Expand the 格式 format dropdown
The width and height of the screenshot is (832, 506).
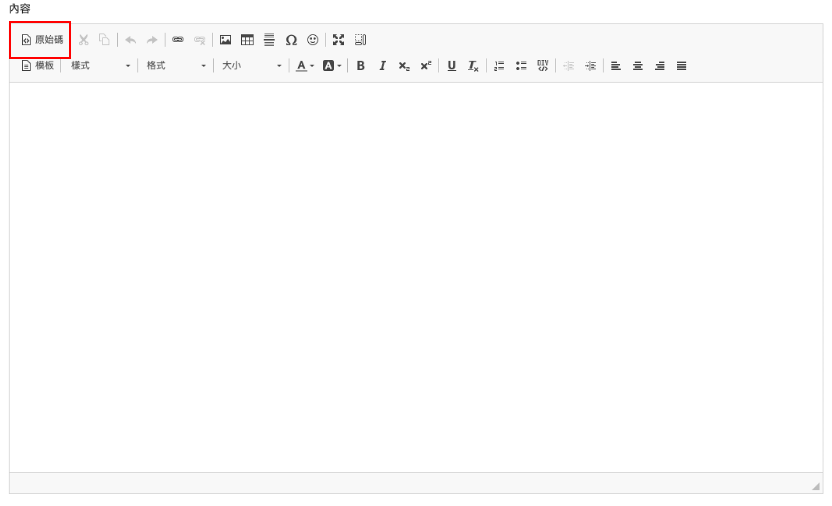(x=175, y=66)
